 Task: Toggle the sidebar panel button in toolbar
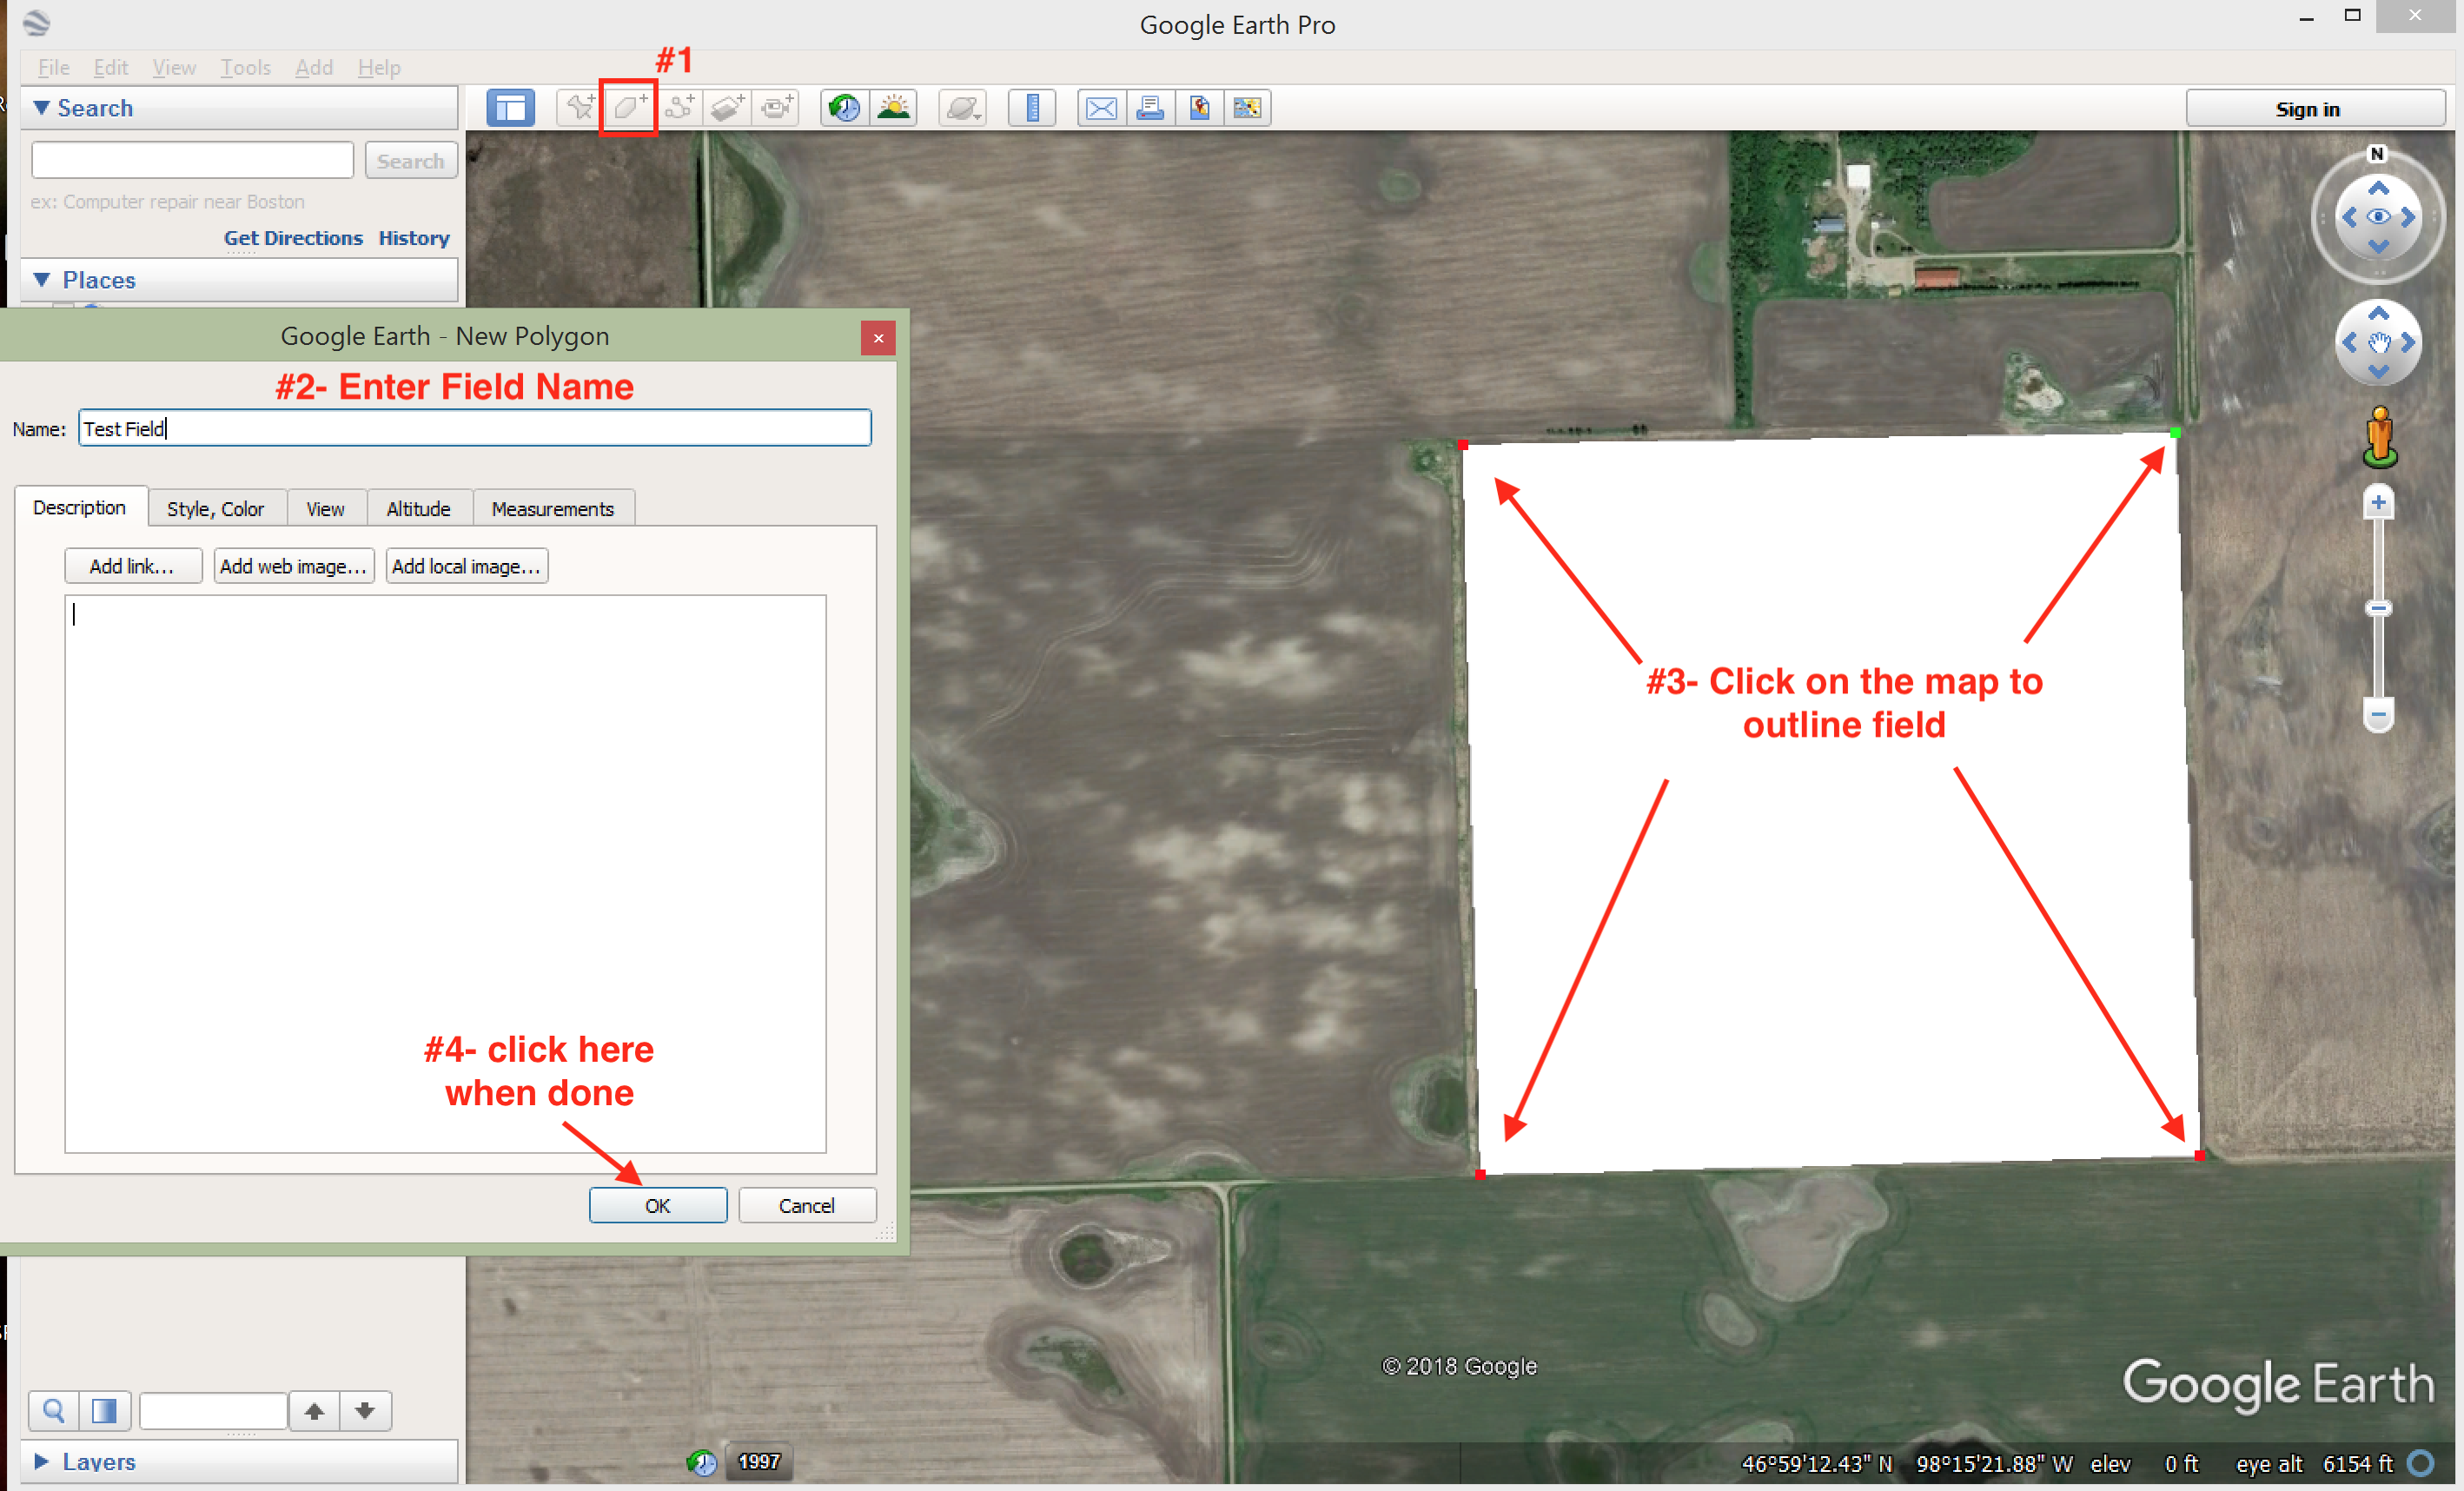511,108
